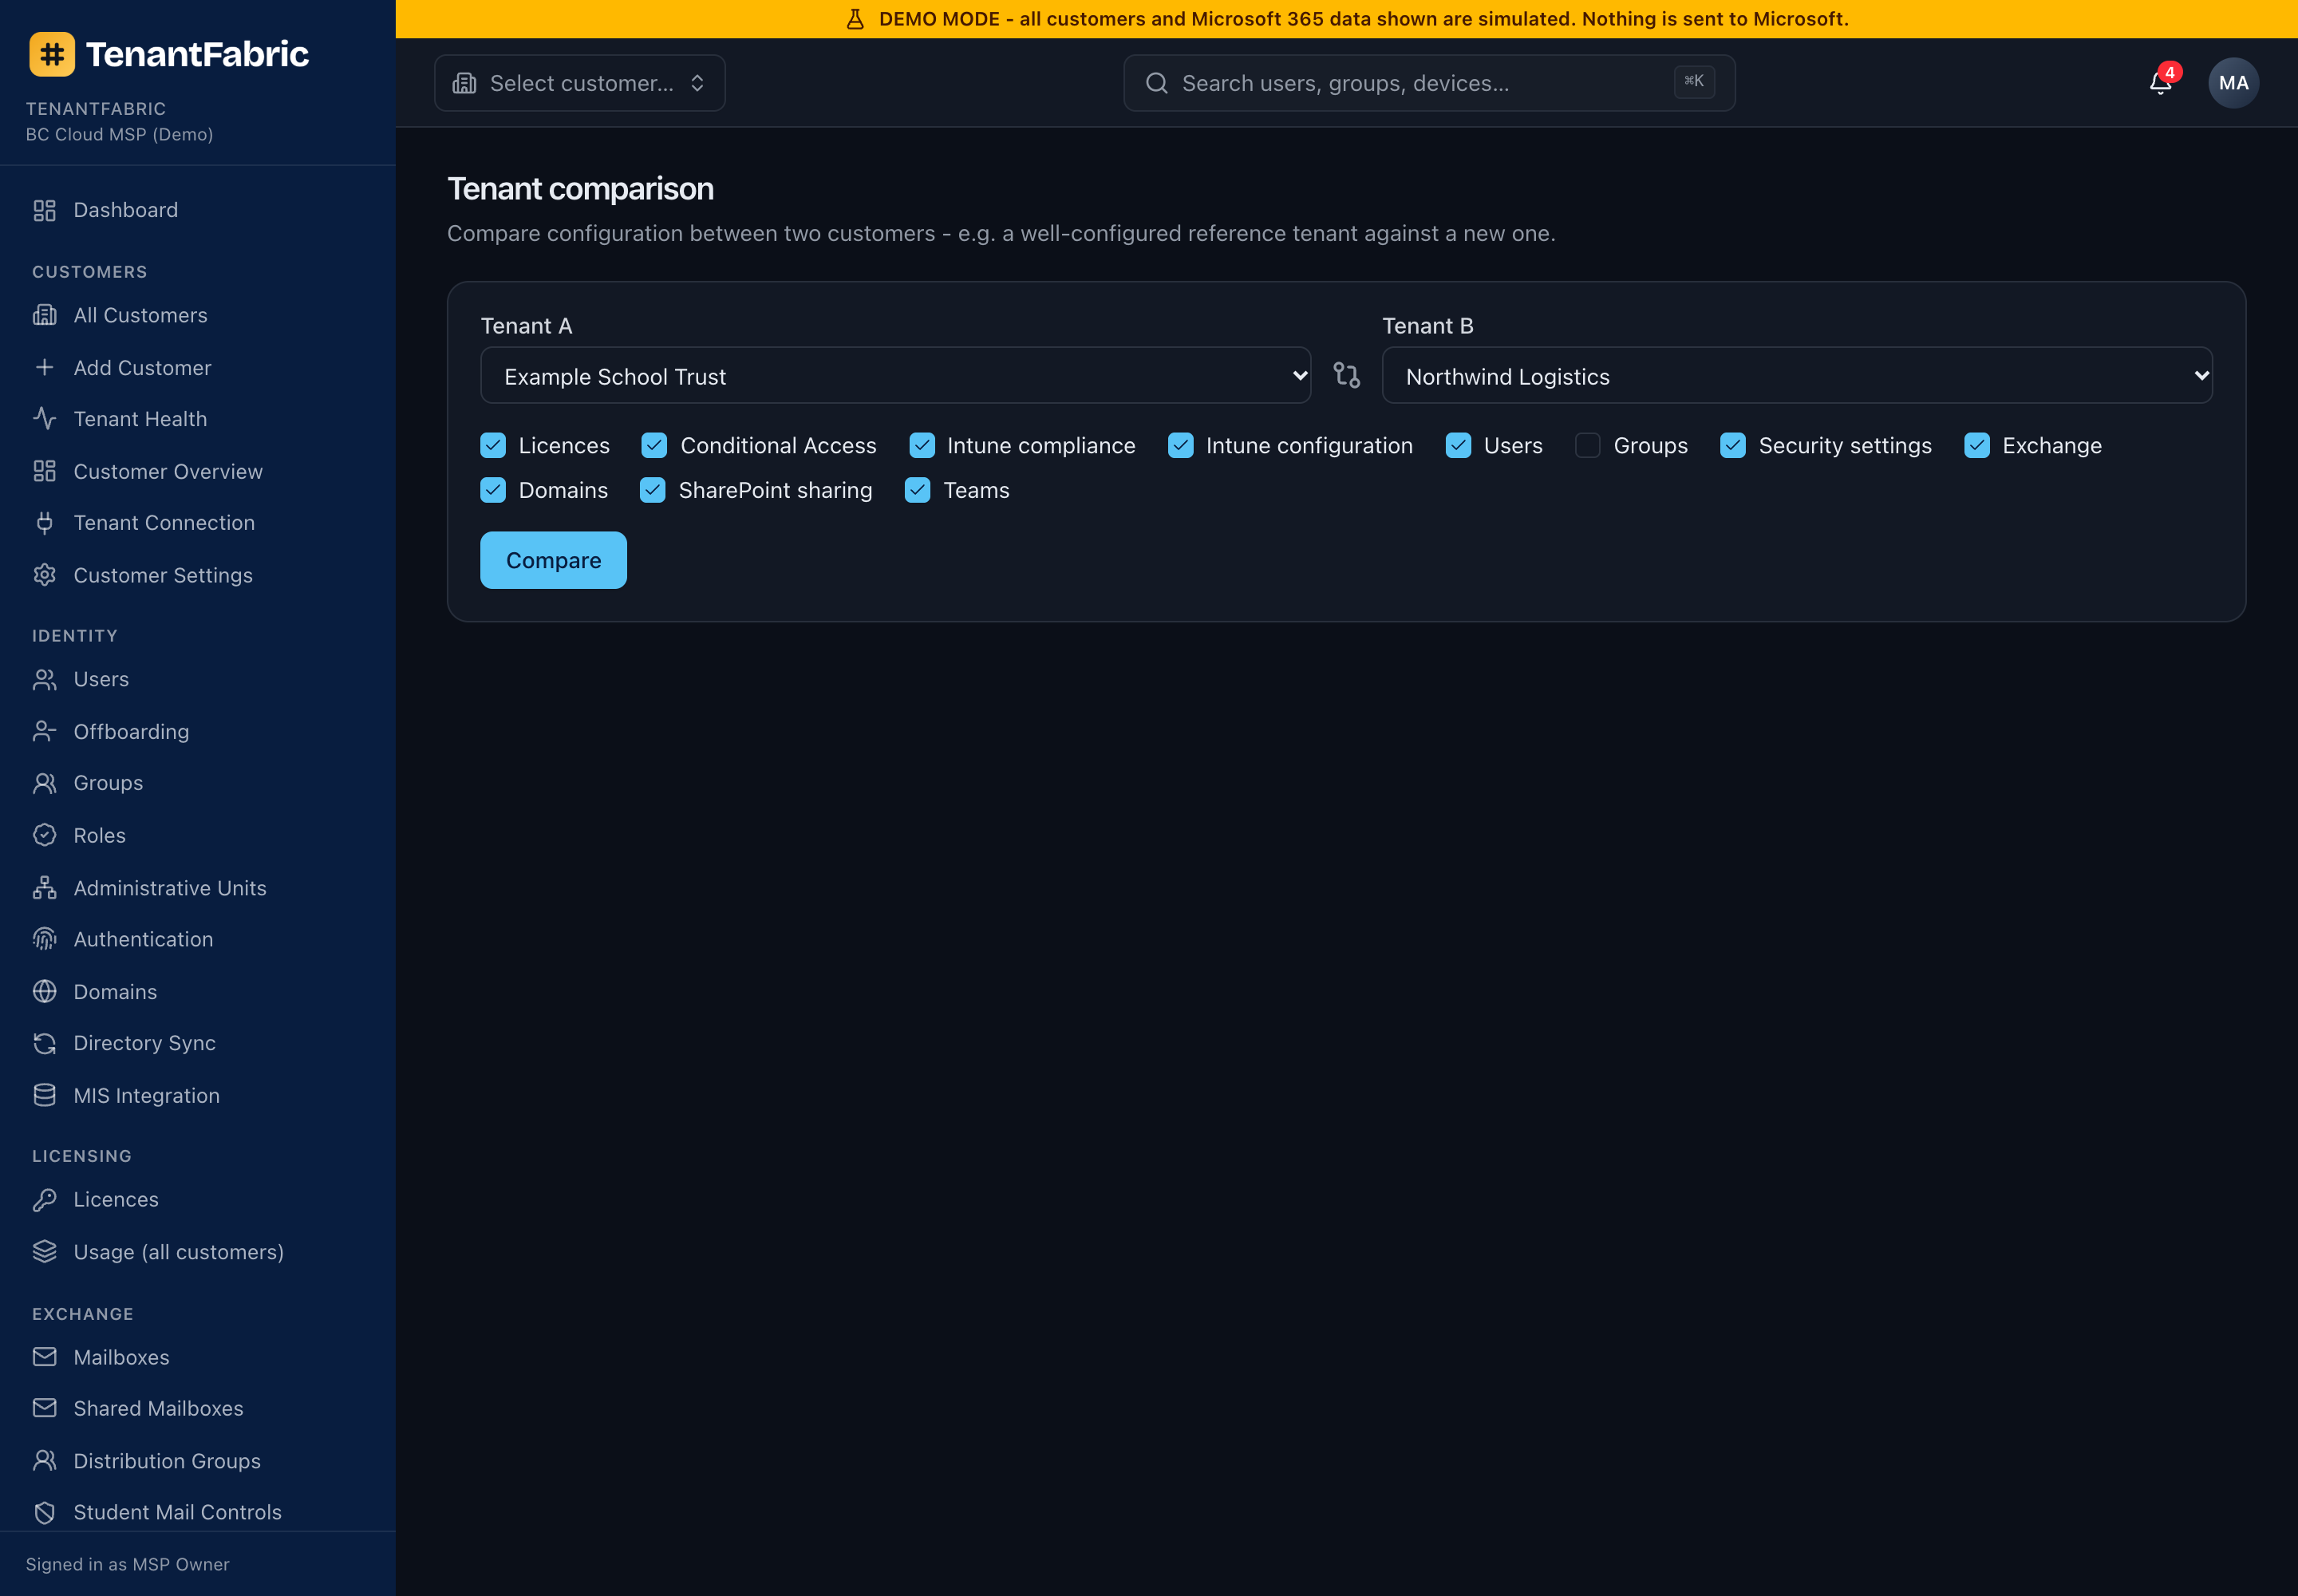The image size is (2298, 1596).
Task: Toggle the Security settings checkbox
Action: click(x=1732, y=445)
